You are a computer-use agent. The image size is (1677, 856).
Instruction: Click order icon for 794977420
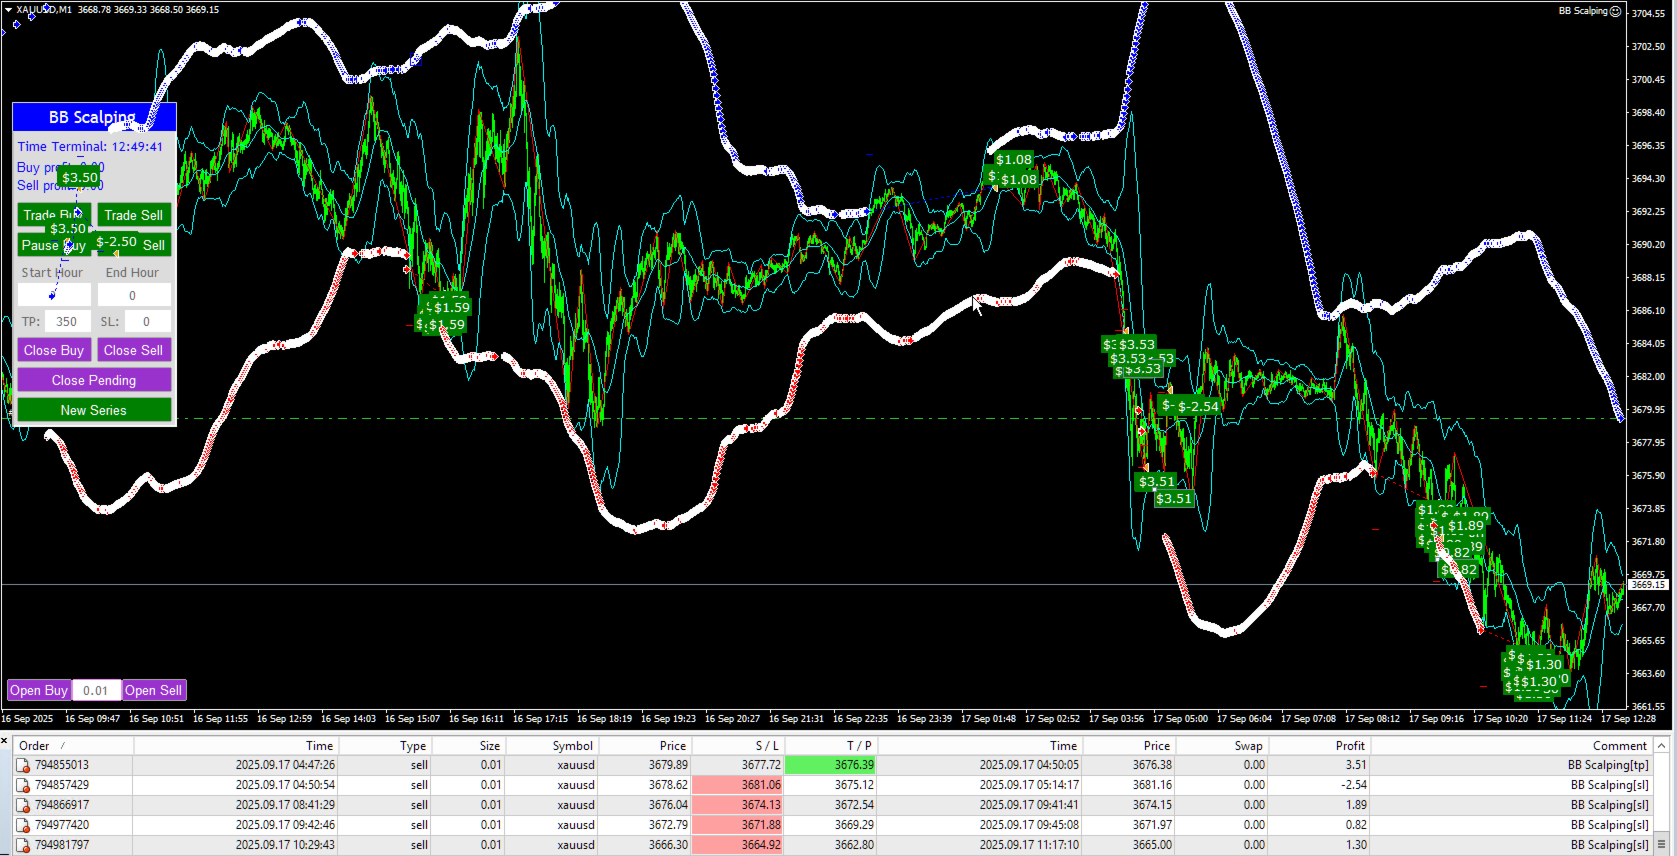[x=22, y=825]
